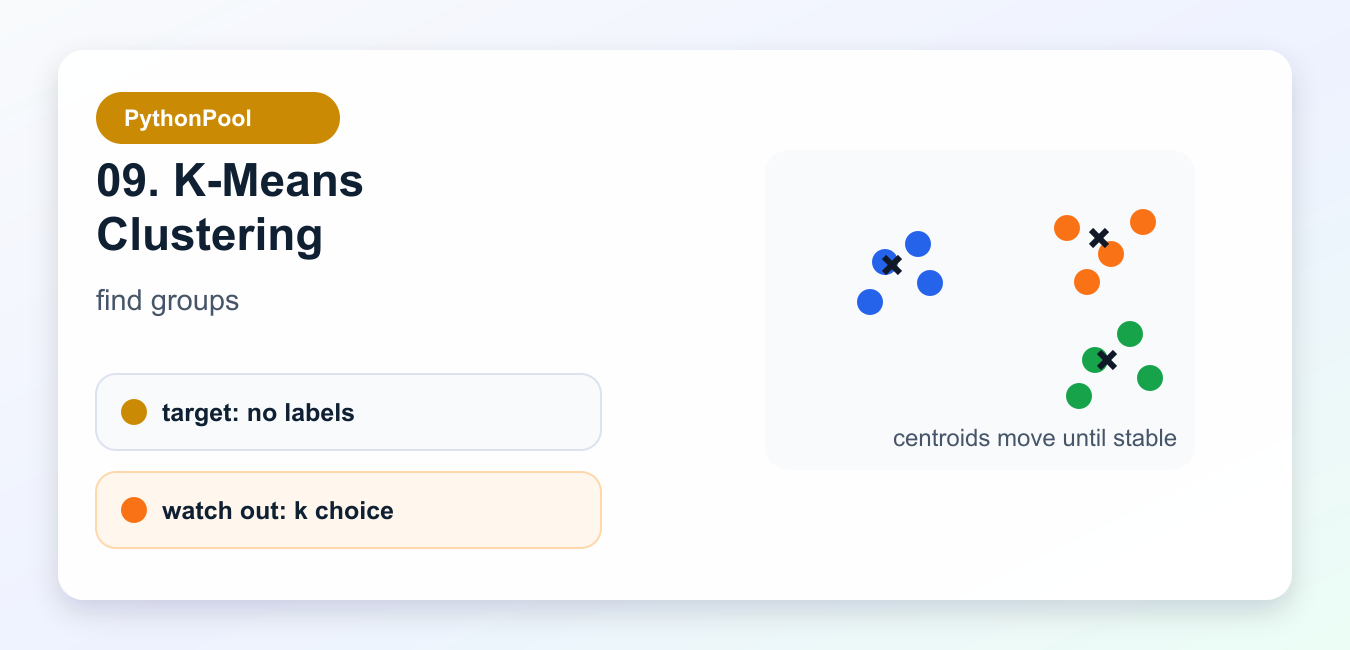1350x650 pixels.
Task: Click the PythonPool badge
Action: [x=218, y=118]
